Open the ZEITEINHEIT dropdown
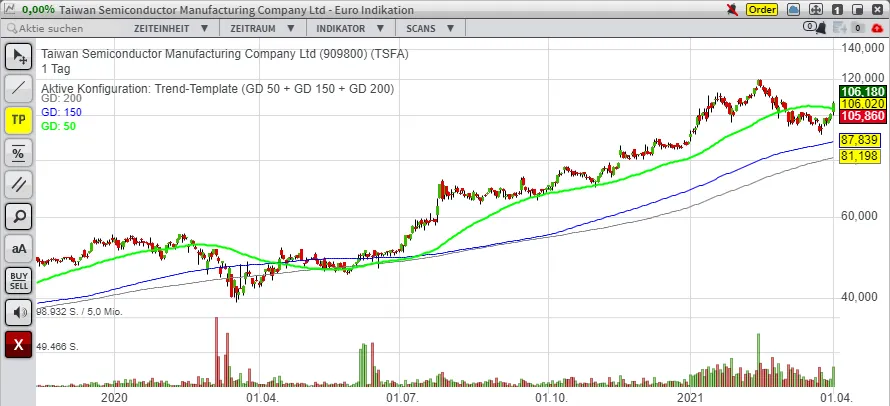This screenshot has height=406, width=890. tap(171, 28)
